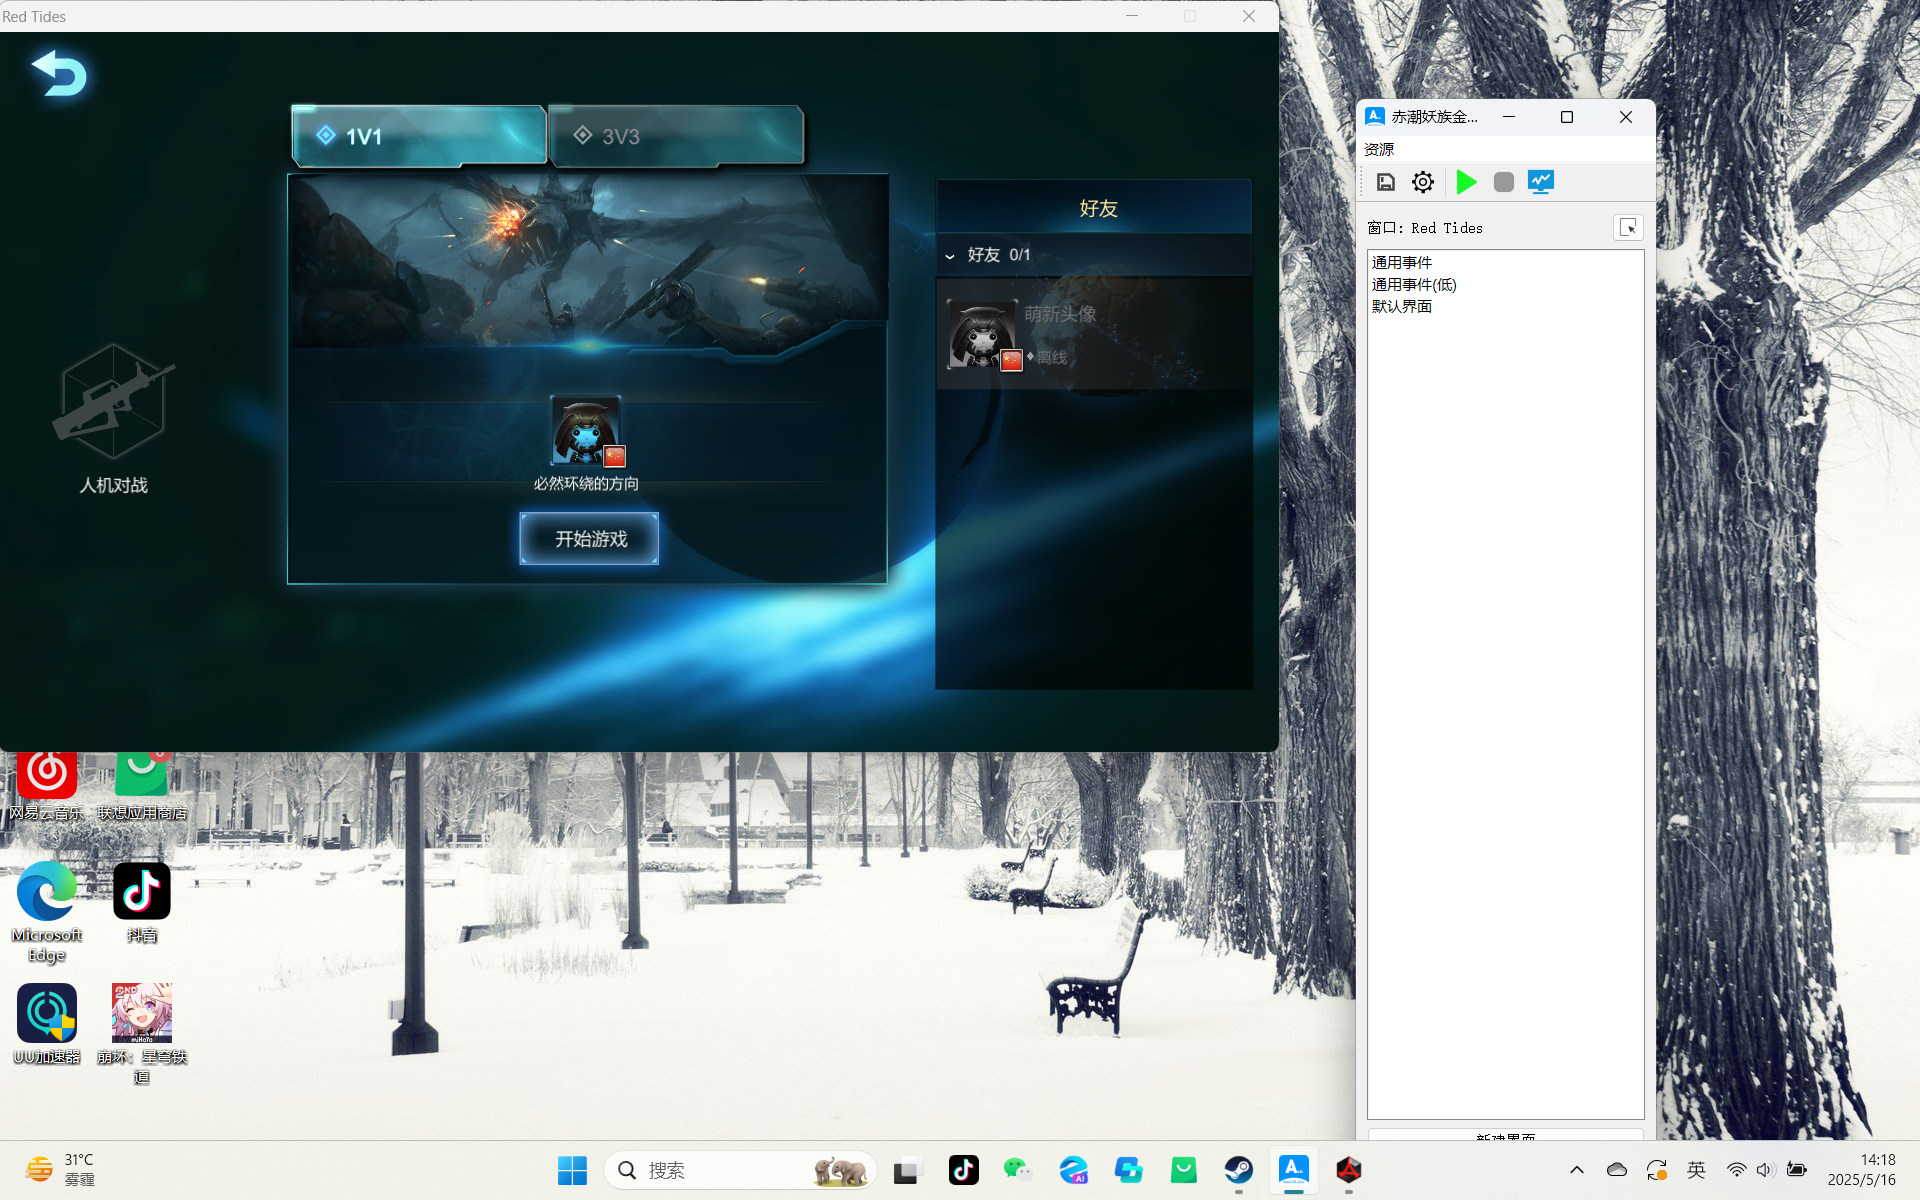Open 崩坏：星穹铁道 desktop shortcut
The height and width of the screenshot is (1200, 1920).
[141, 1034]
